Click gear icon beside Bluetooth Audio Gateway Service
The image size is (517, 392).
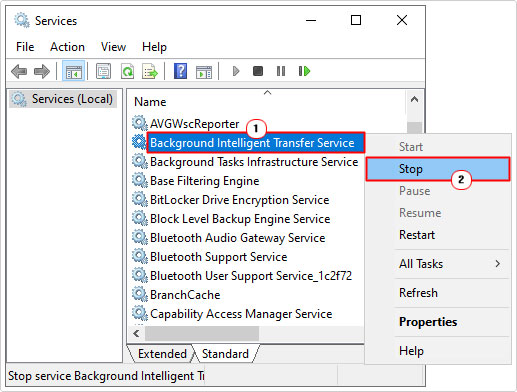(139, 237)
